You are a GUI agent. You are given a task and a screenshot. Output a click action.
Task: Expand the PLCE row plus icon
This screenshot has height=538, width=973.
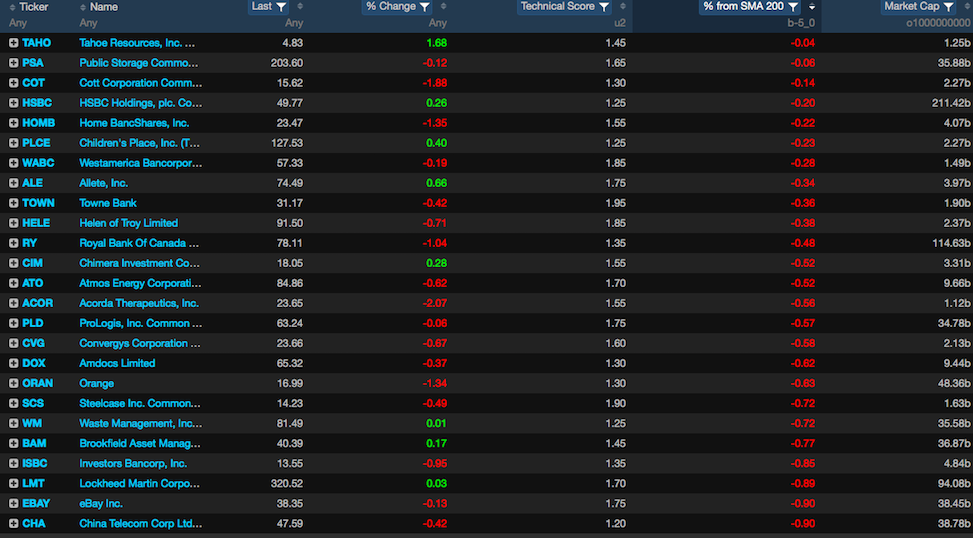point(13,143)
